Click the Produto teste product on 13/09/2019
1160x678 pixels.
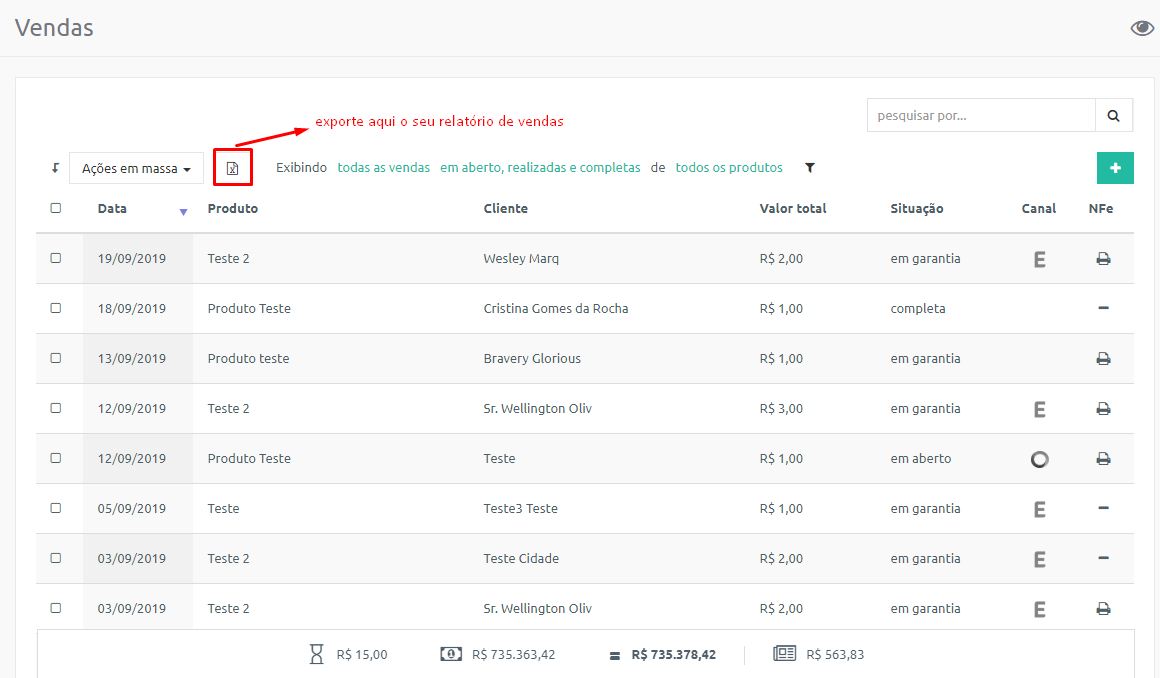pos(248,359)
